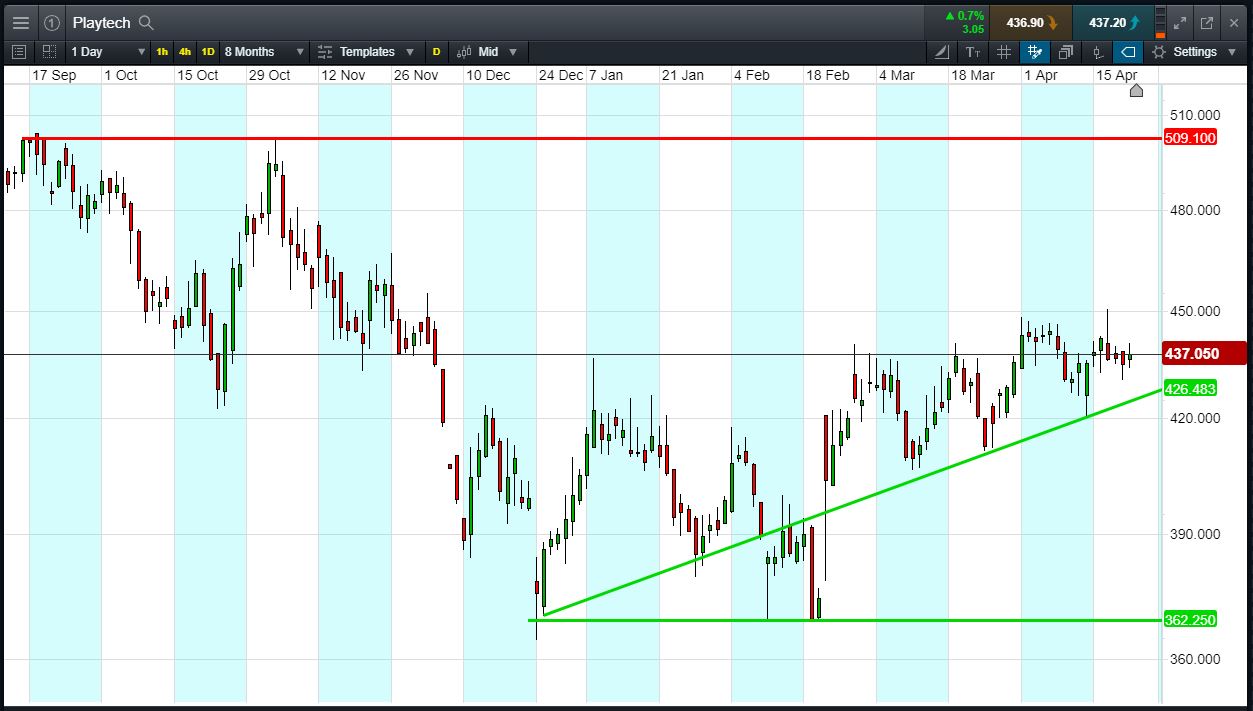Select the 1h quick interval

[162, 52]
